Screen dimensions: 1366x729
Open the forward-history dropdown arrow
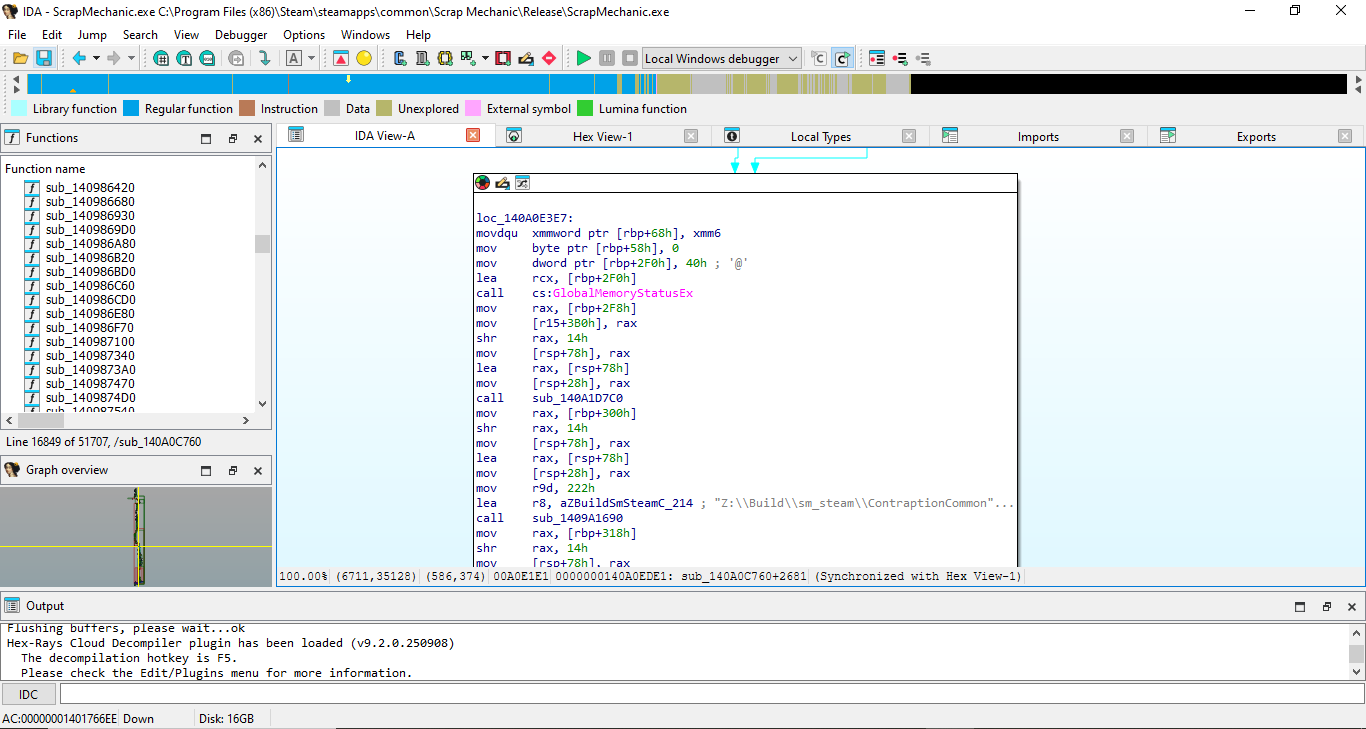click(131, 58)
